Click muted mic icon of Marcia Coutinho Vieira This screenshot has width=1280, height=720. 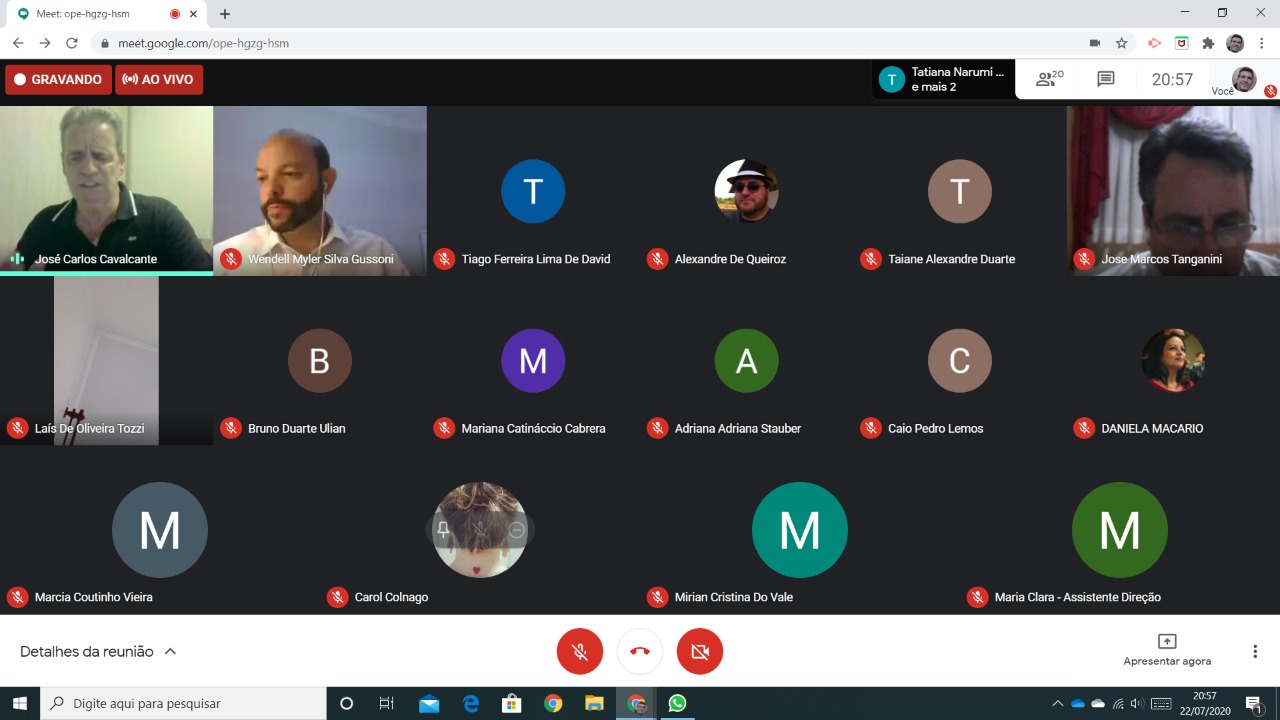pos(17,597)
